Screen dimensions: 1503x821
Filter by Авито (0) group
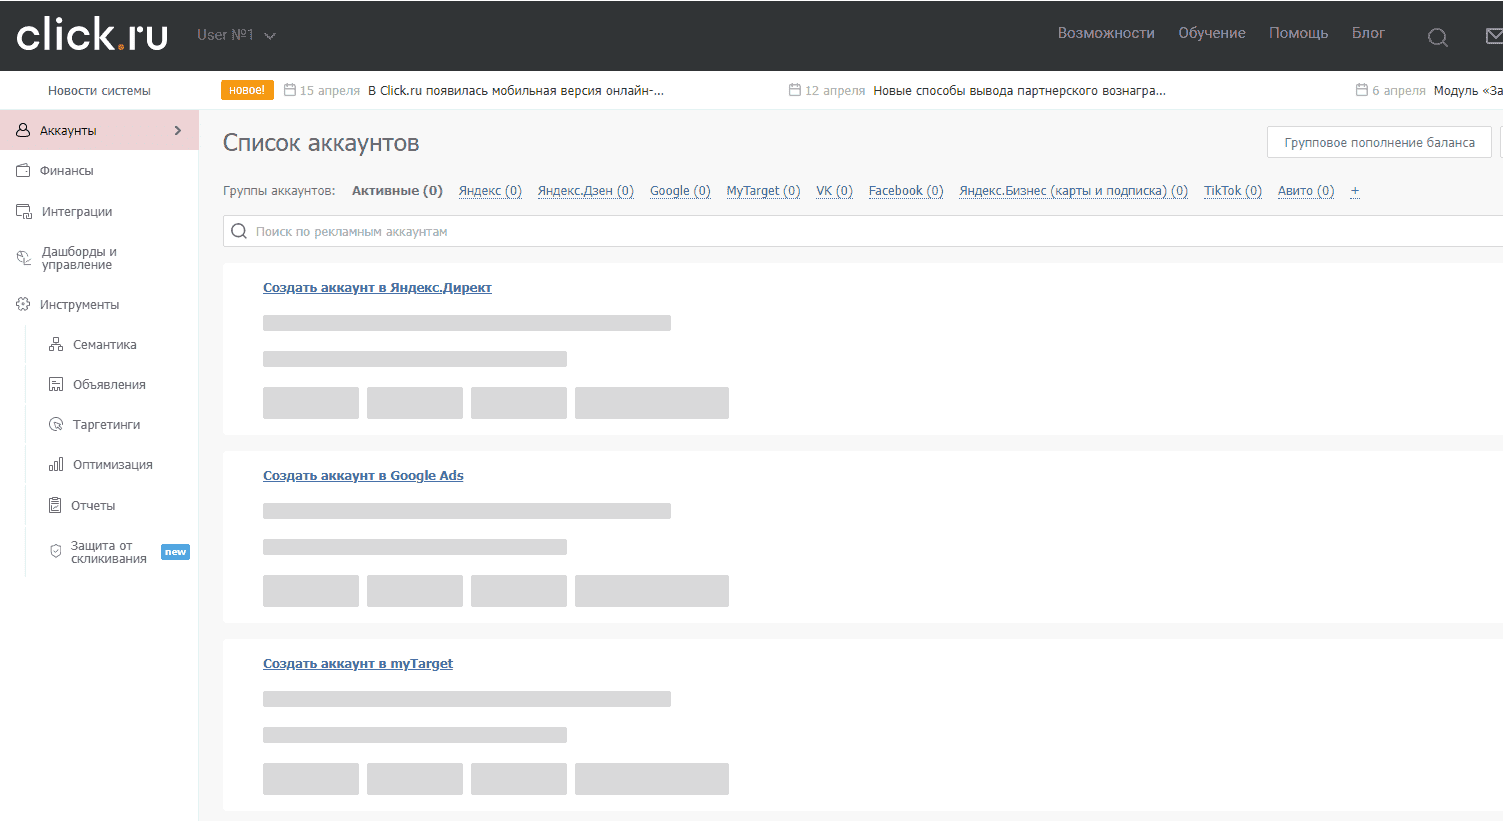[x=1306, y=191]
